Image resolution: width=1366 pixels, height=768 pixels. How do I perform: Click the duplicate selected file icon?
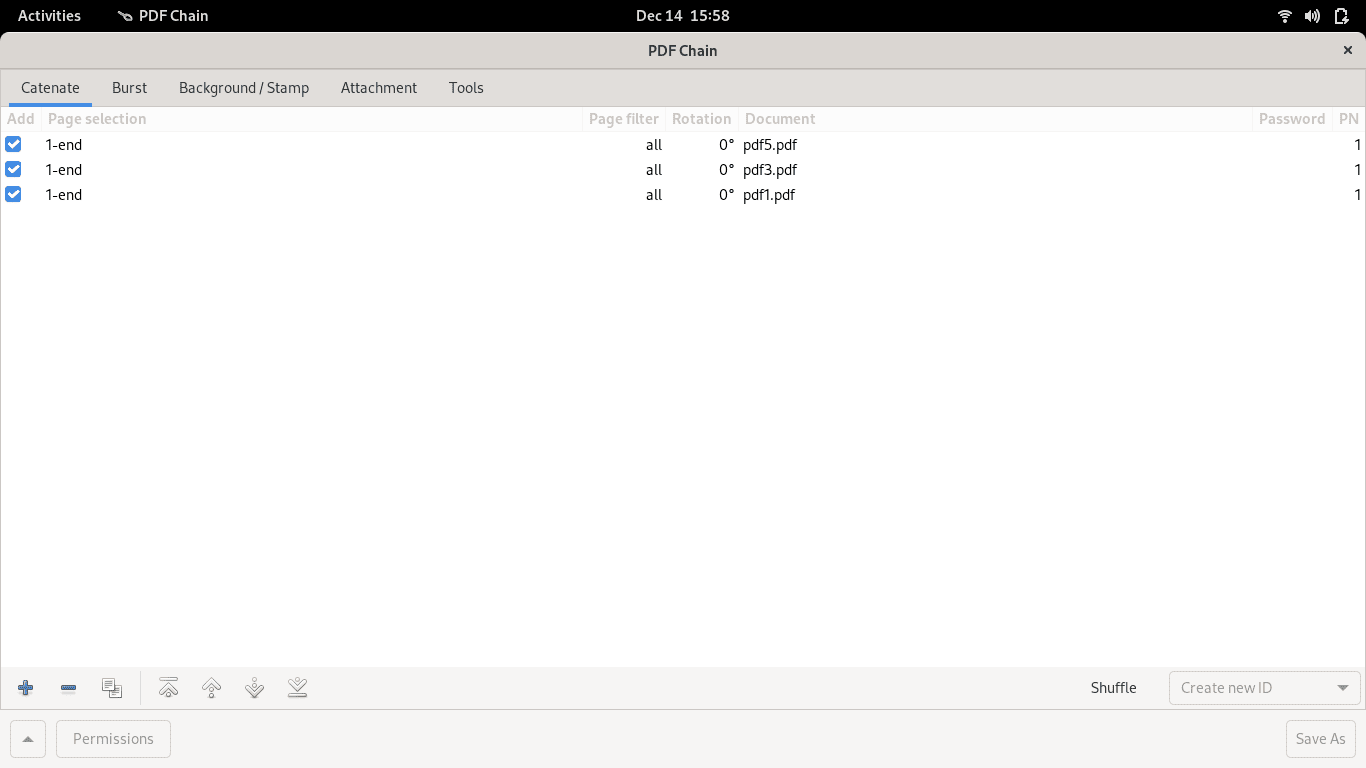click(112, 688)
